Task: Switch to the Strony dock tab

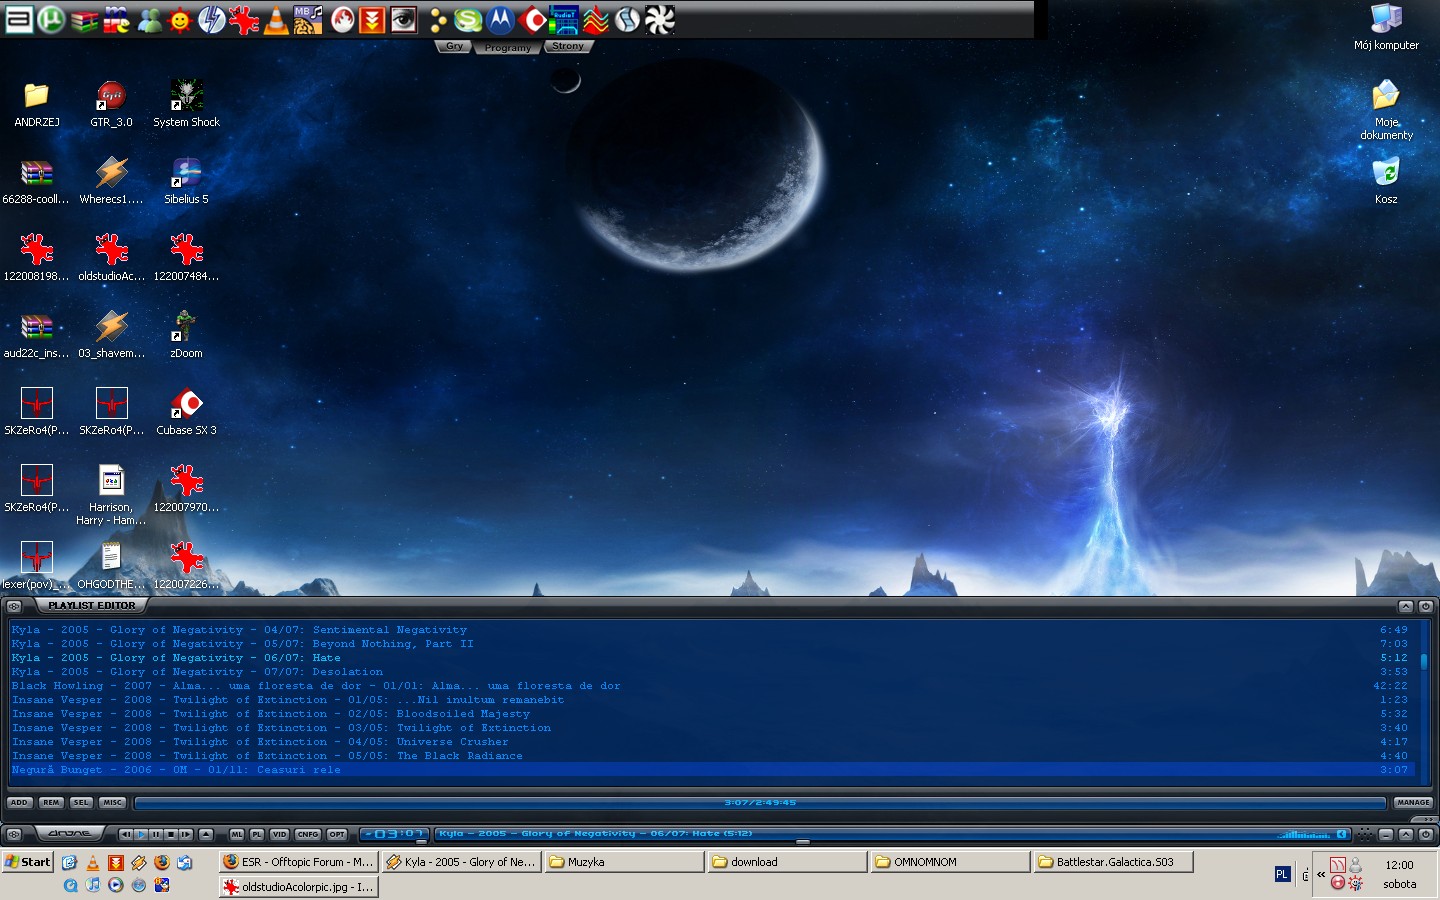Action: (567, 46)
